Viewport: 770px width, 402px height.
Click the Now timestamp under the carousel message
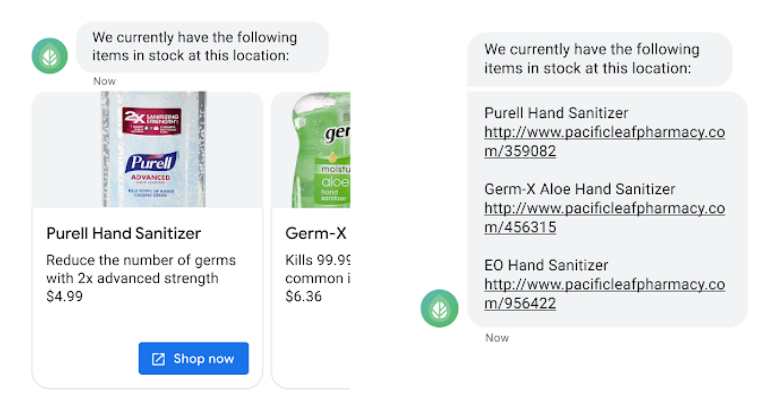(105, 81)
